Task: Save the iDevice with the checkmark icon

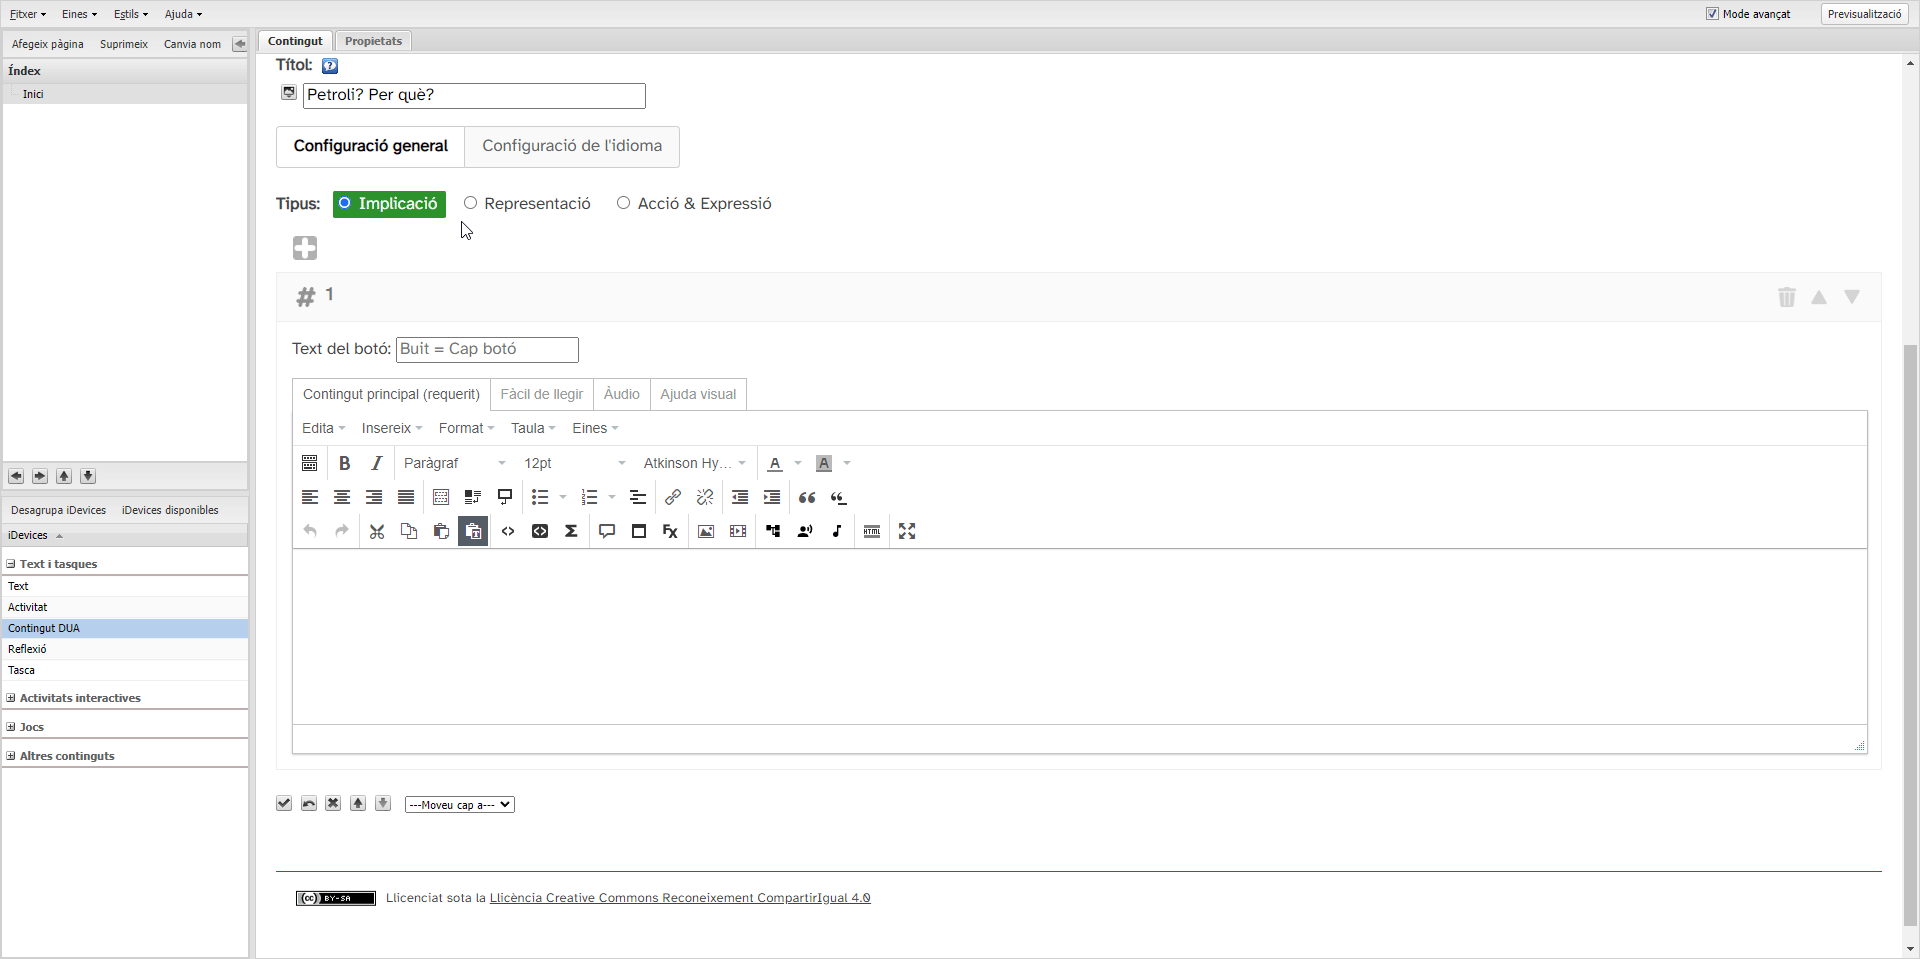Action: point(284,804)
